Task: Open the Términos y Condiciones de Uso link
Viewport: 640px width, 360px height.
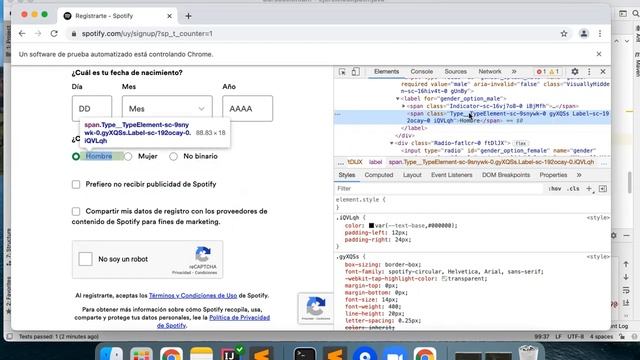Action: coord(193,296)
